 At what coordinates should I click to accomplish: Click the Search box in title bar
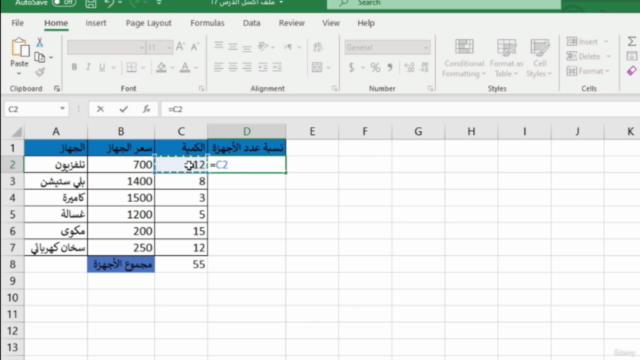444,4
